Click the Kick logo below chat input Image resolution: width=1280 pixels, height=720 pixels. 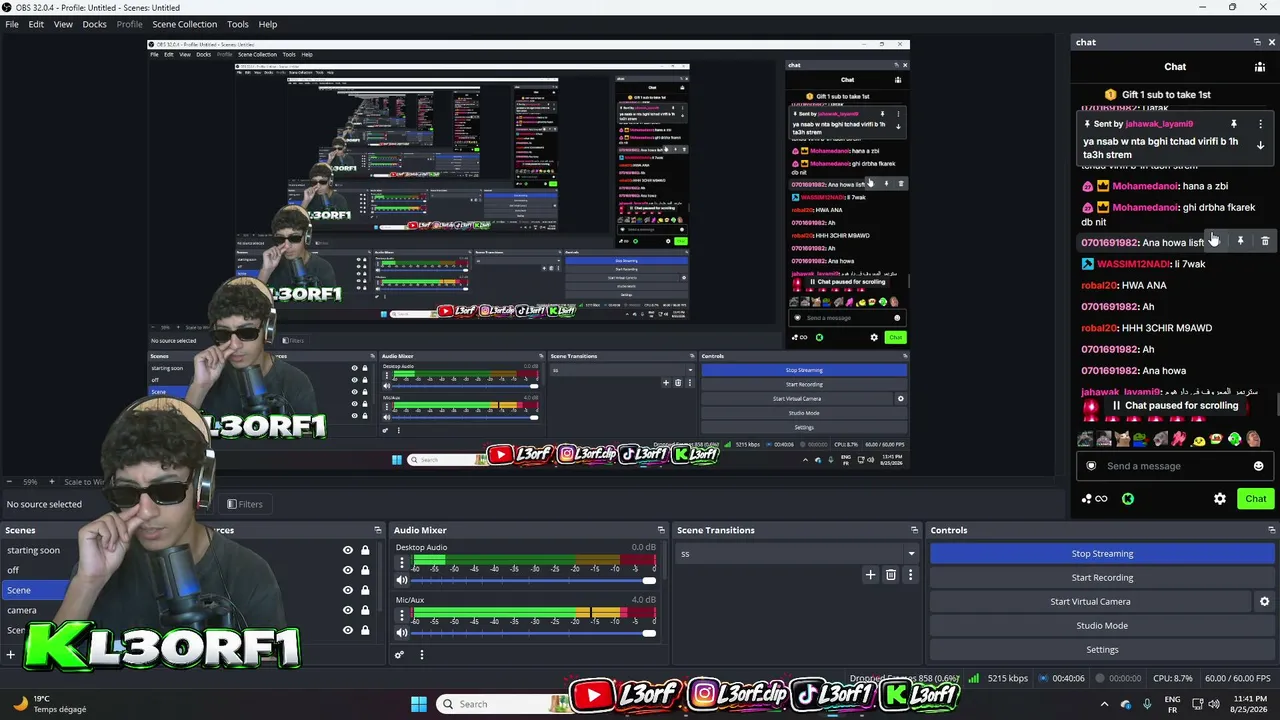1128,499
